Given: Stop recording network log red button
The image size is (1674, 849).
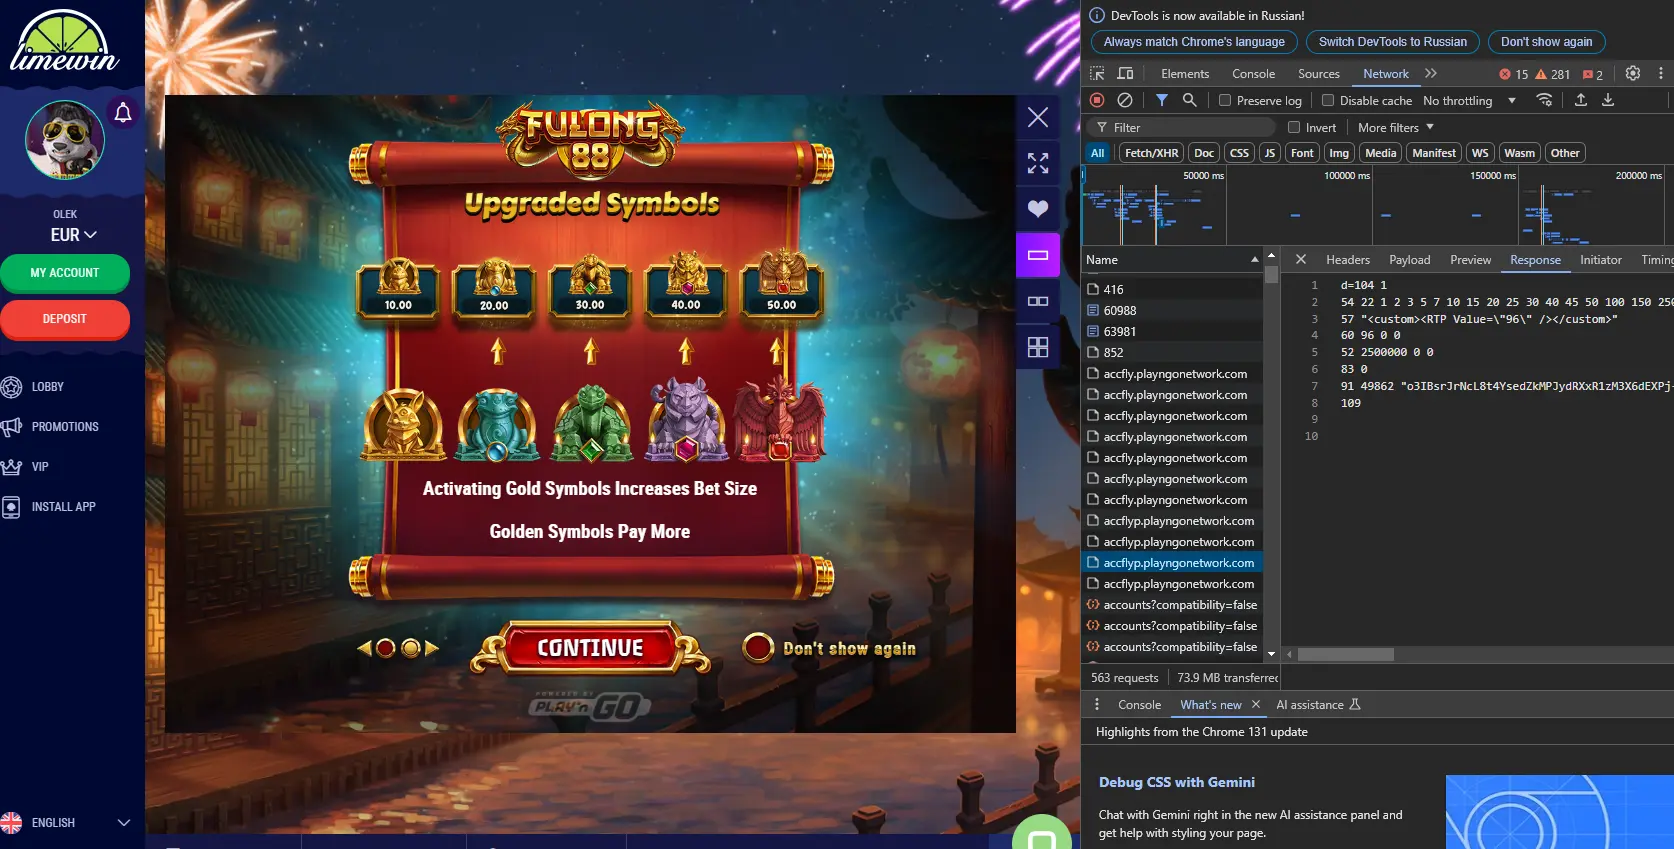Looking at the screenshot, I should click(x=1097, y=100).
